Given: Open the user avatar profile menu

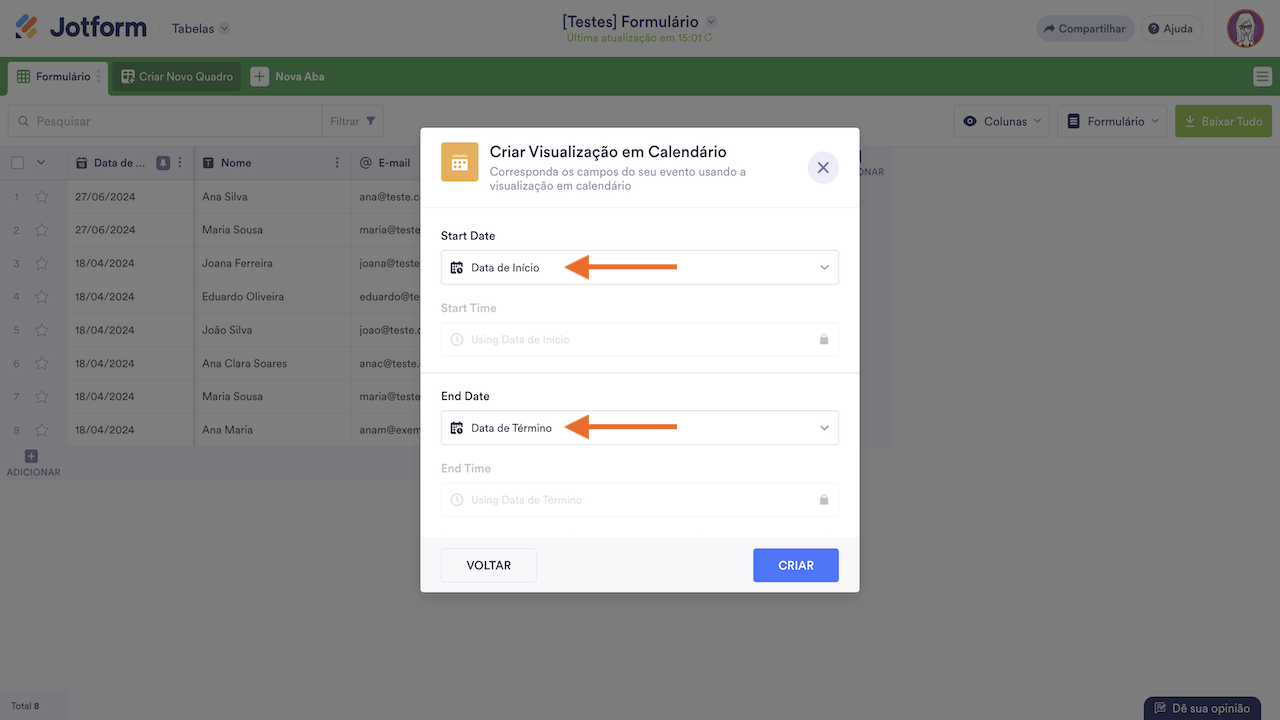Looking at the screenshot, I should coord(1245,28).
